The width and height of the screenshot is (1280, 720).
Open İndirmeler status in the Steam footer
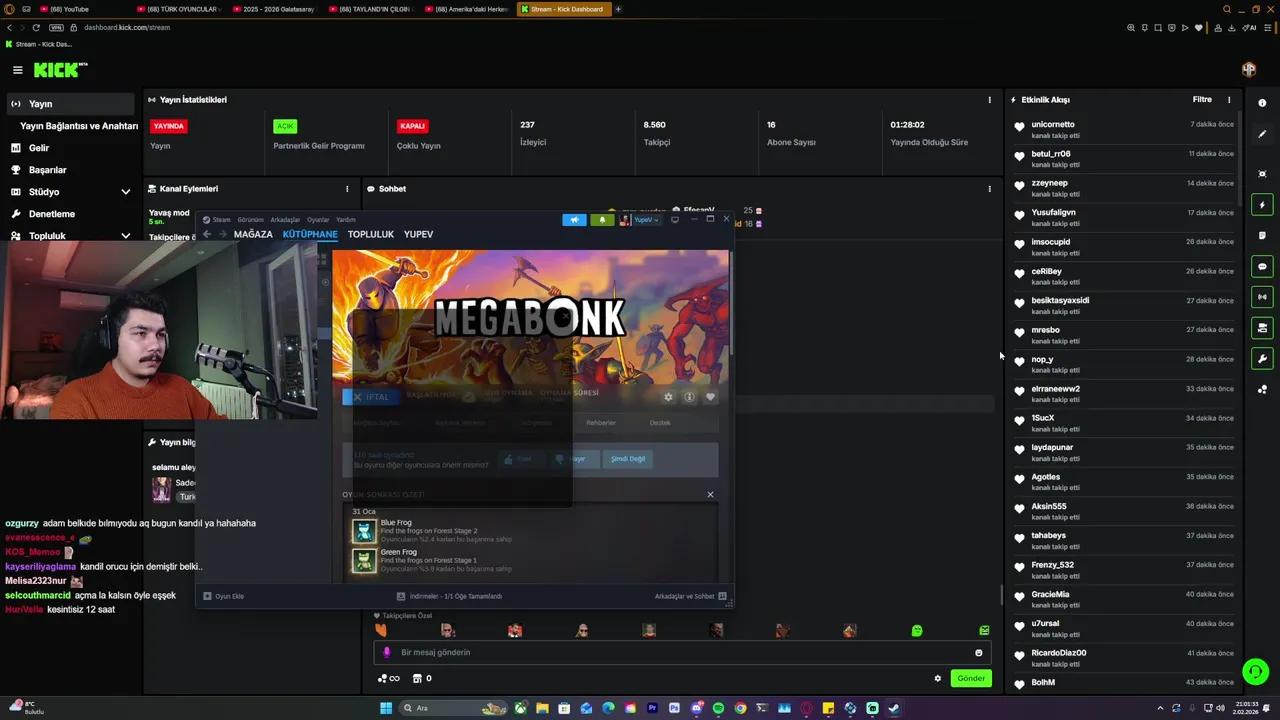tap(449, 596)
